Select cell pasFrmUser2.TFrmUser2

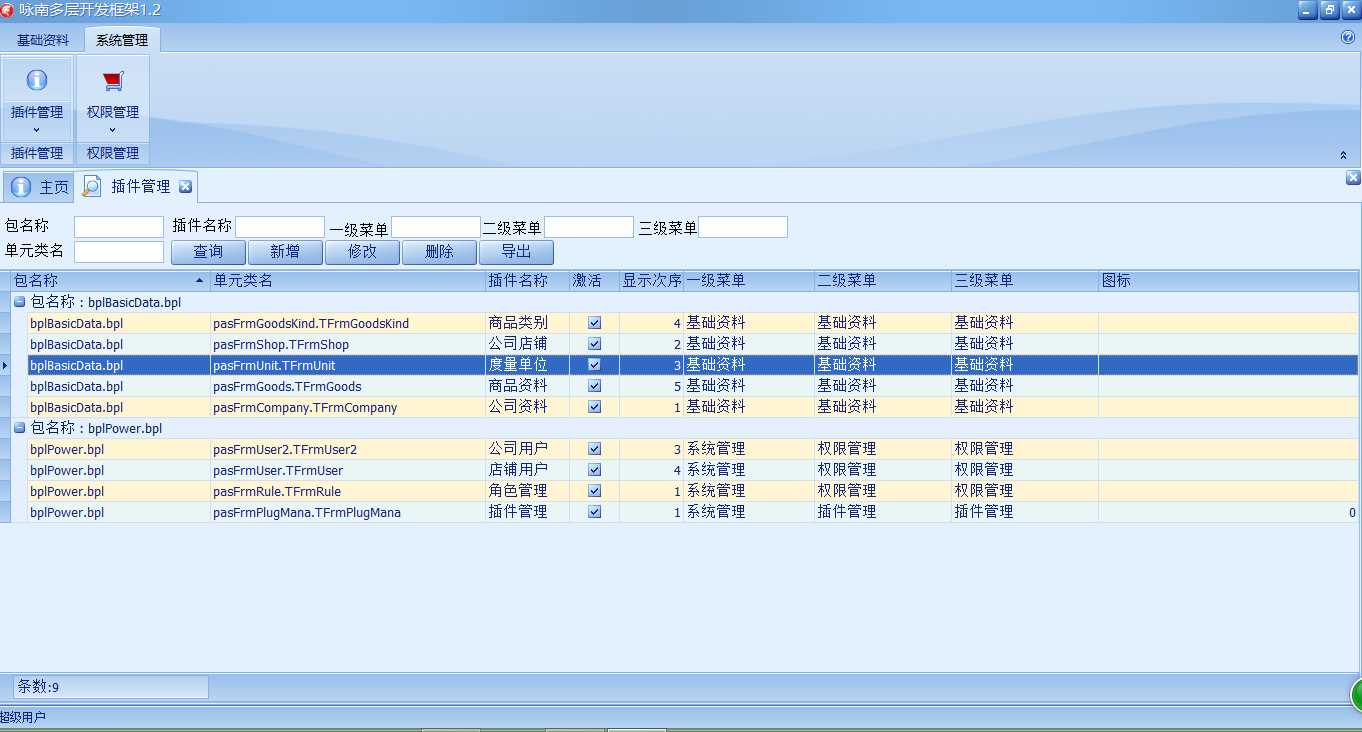click(x=347, y=449)
